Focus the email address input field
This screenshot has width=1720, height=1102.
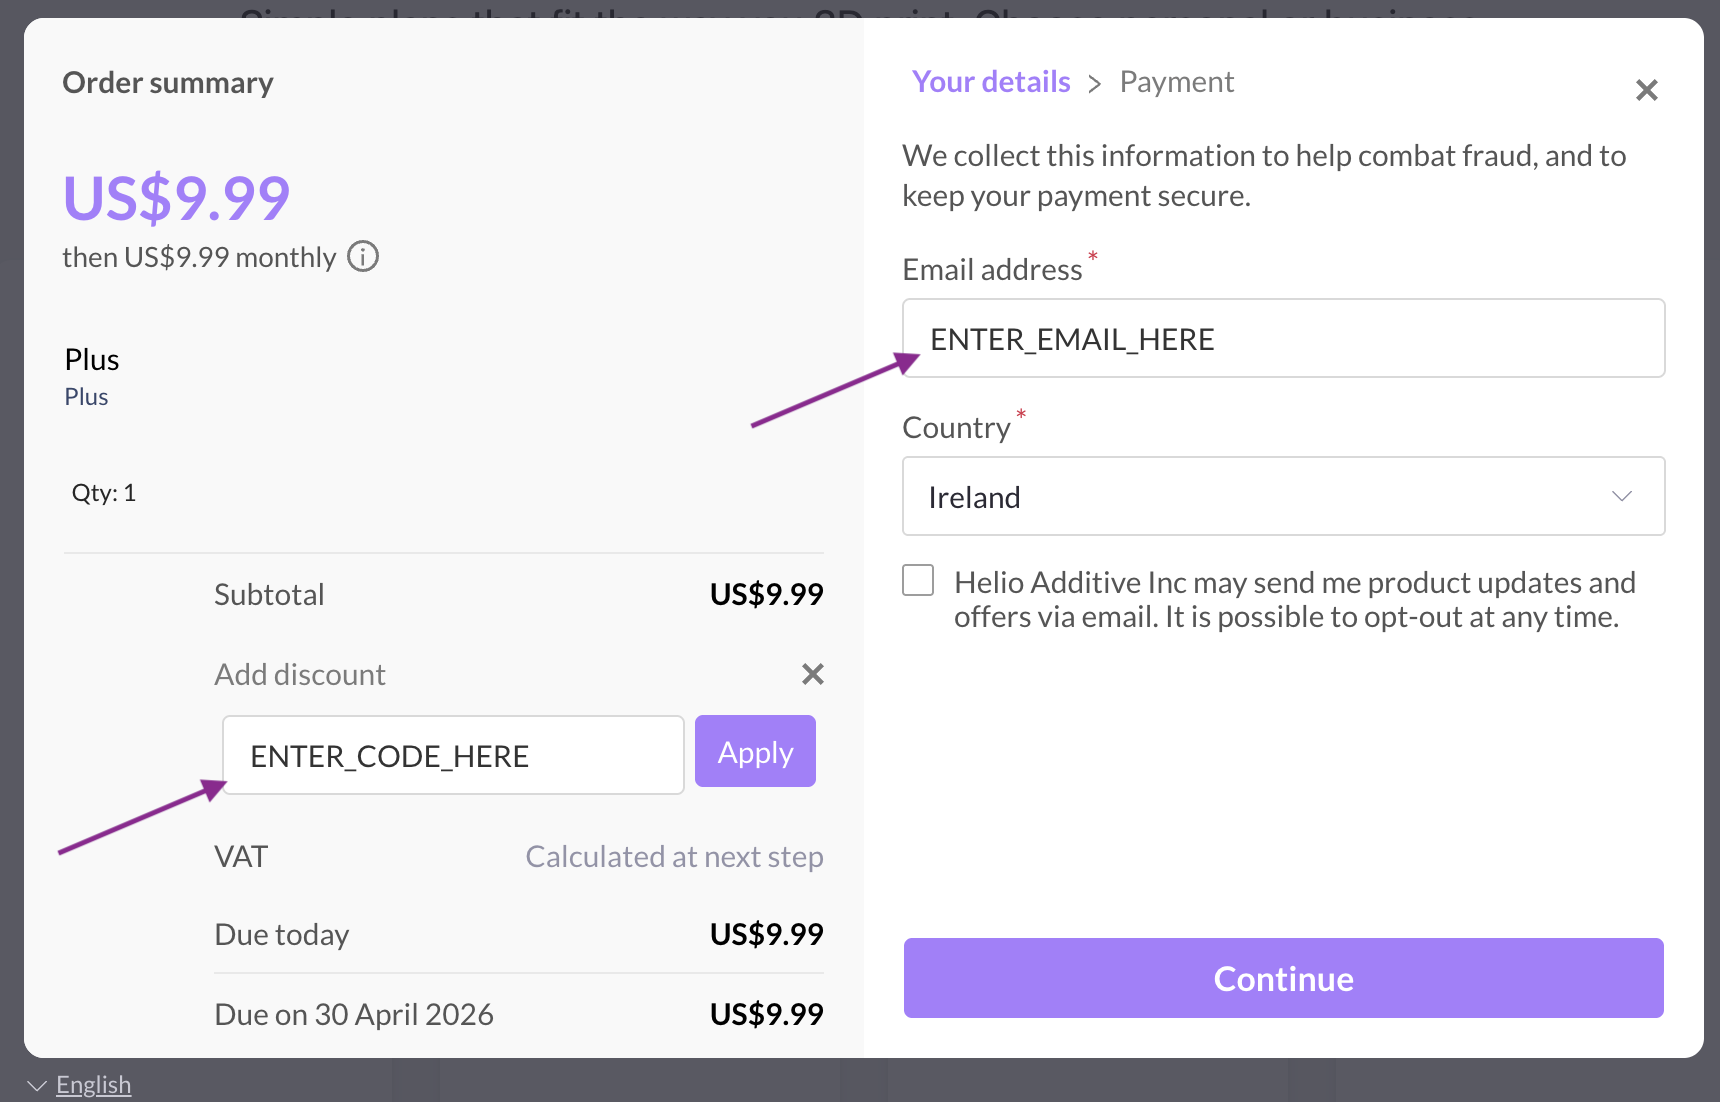coord(1283,338)
